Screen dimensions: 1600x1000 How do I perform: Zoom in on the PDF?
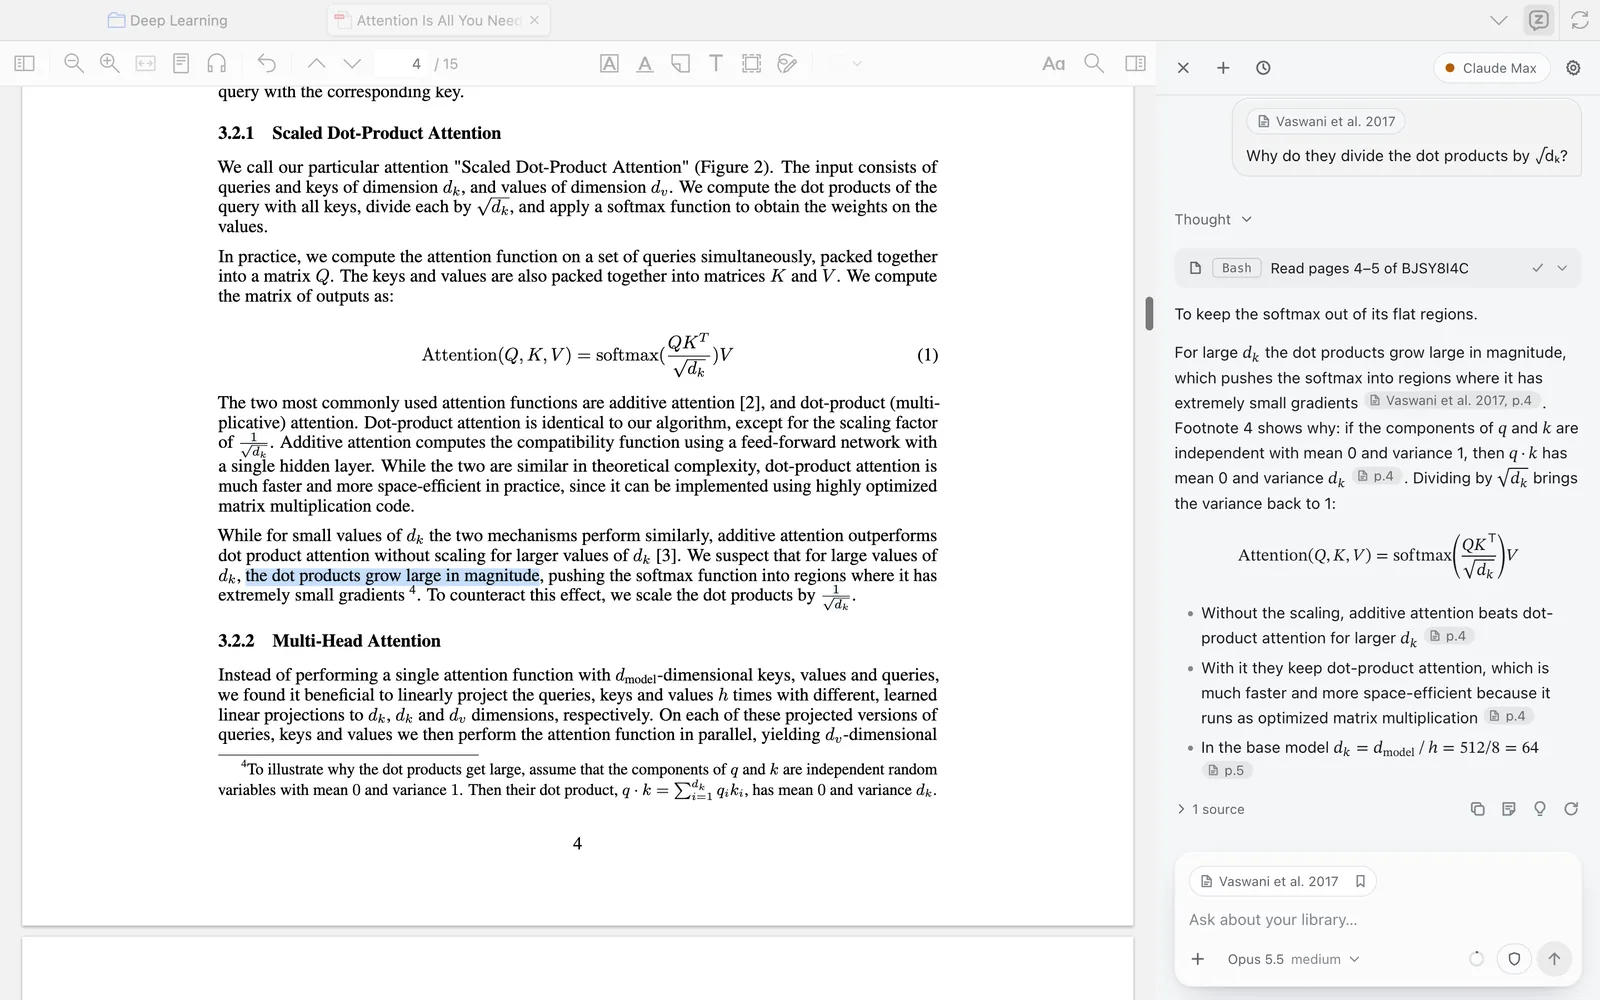coord(109,64)
